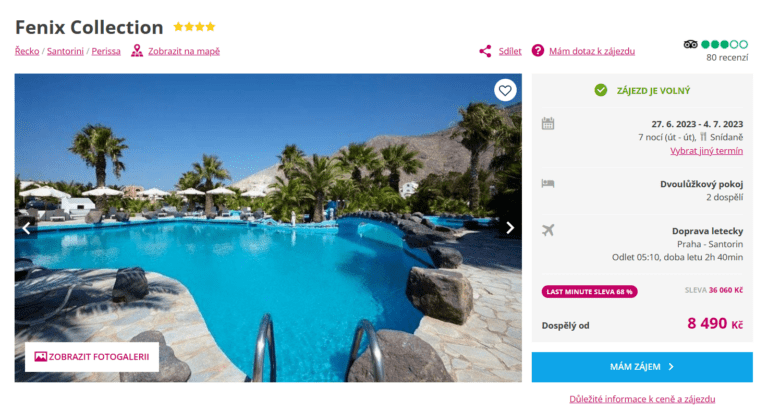This screenshot has width=768, height=410.
Task: Add hotel to favorites with heart icon
Action: click(505, 90)
